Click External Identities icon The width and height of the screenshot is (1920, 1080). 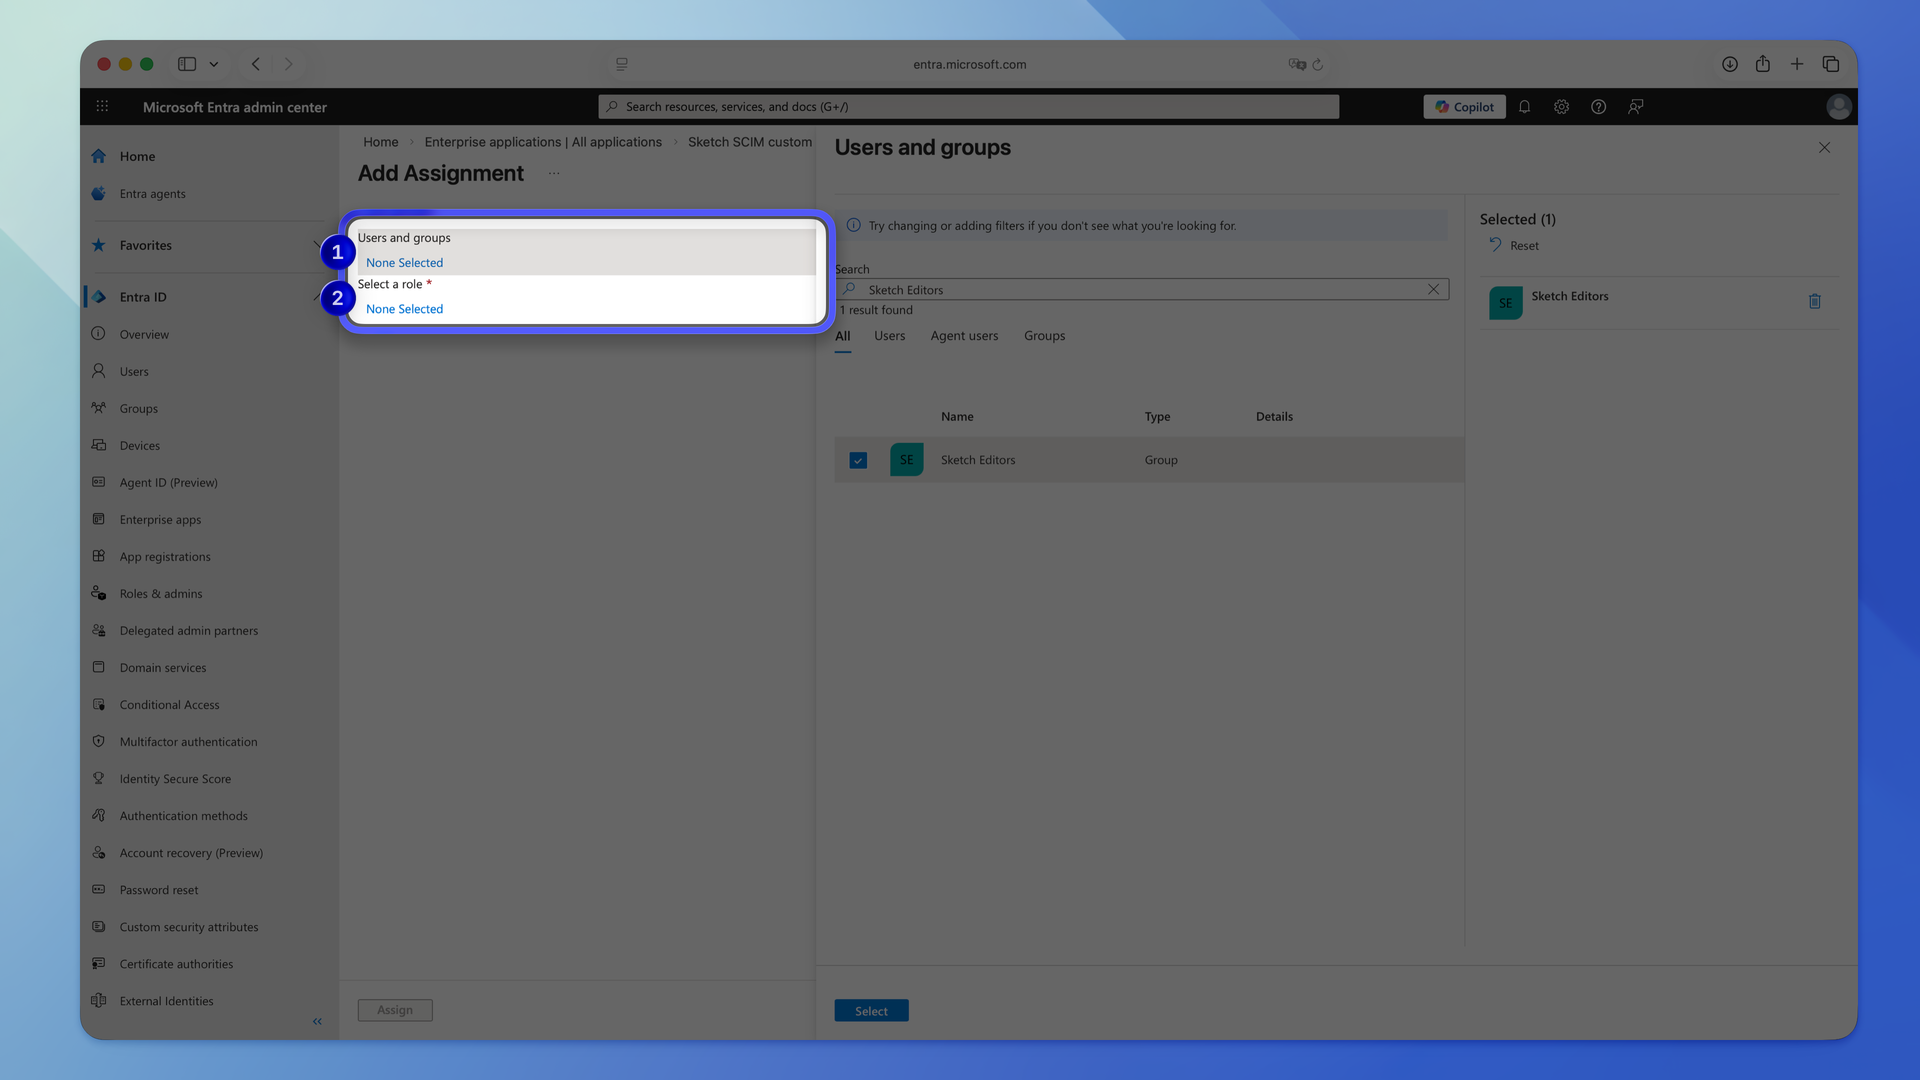98,1000
